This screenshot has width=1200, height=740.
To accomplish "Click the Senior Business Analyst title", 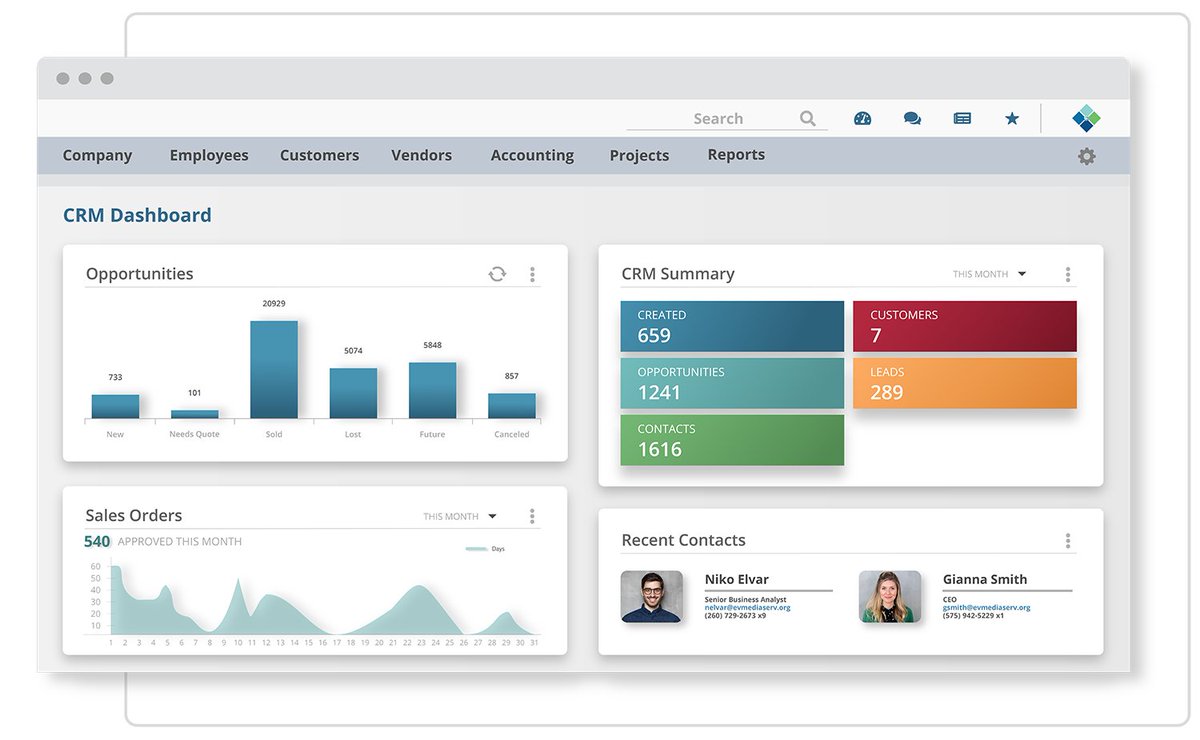I will [x=745, y=599].
